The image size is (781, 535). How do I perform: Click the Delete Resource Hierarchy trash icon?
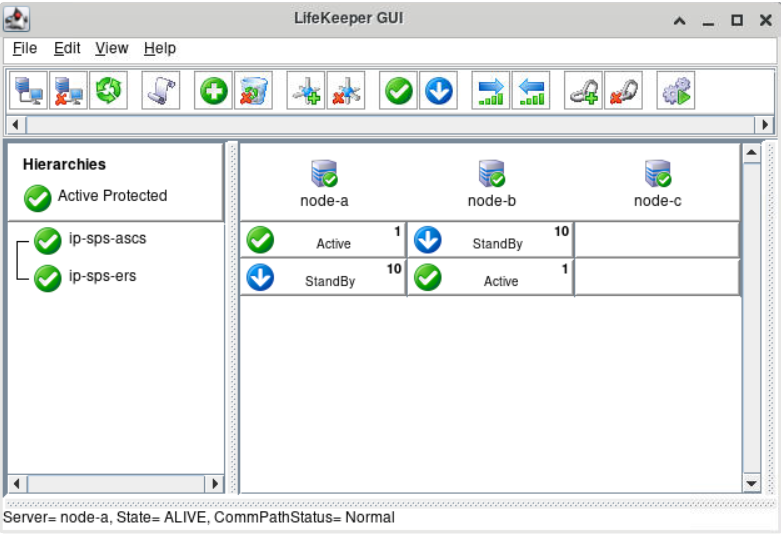click(254, 91)
